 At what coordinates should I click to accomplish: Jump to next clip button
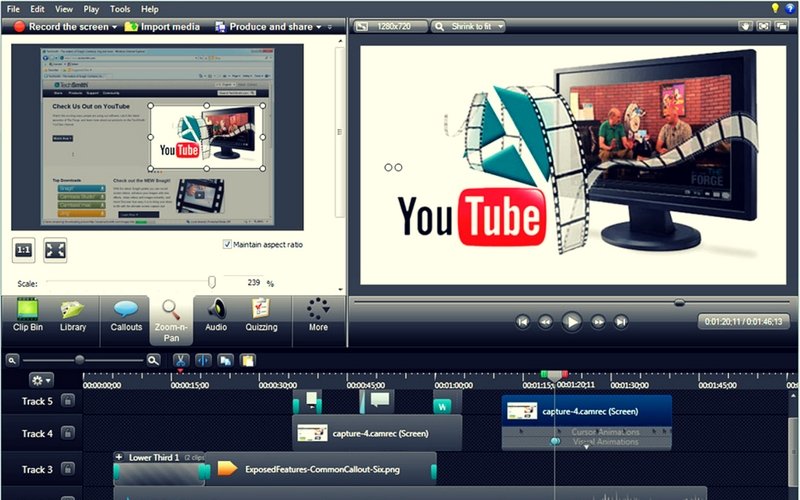(621, 322)
